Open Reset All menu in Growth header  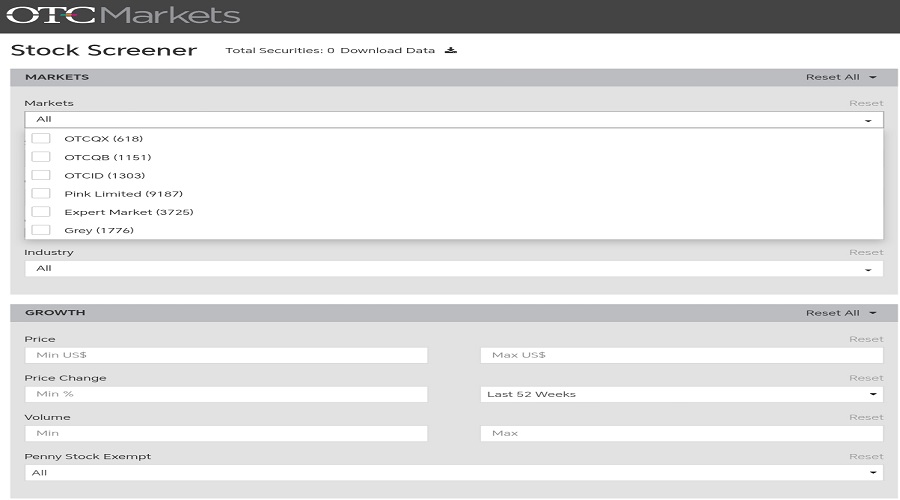point(840,313)
